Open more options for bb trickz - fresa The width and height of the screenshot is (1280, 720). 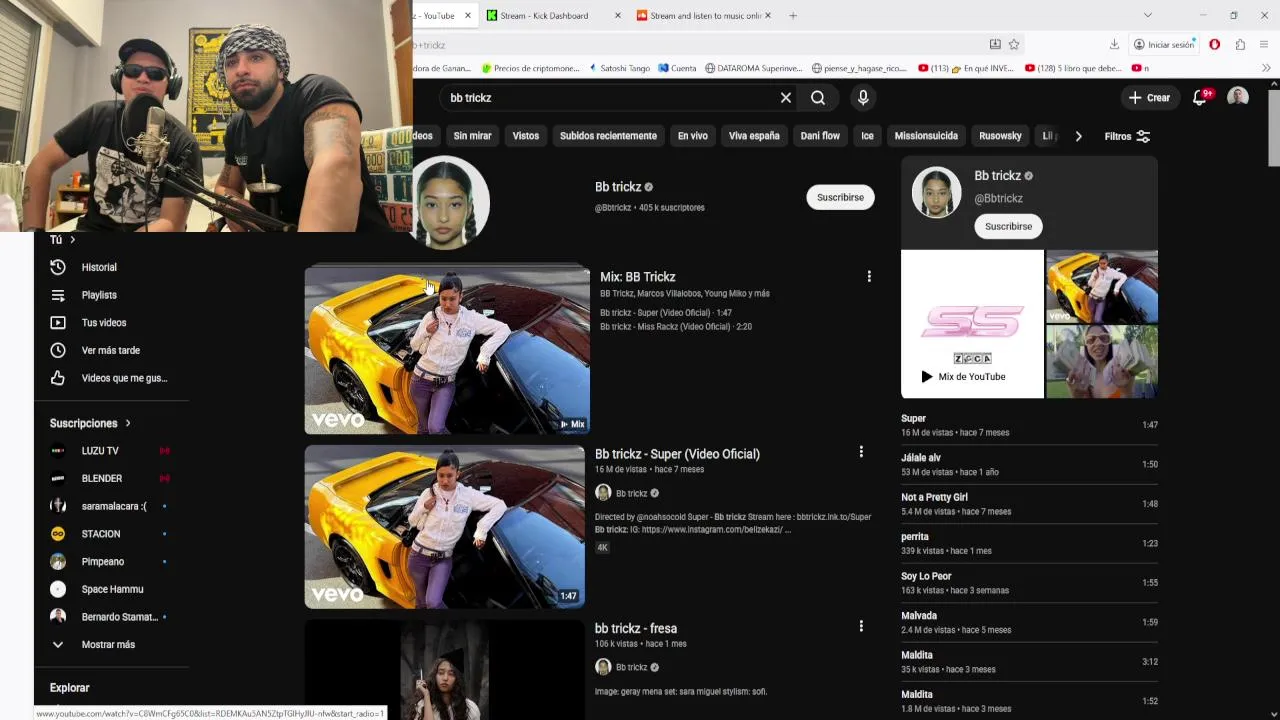861,626
